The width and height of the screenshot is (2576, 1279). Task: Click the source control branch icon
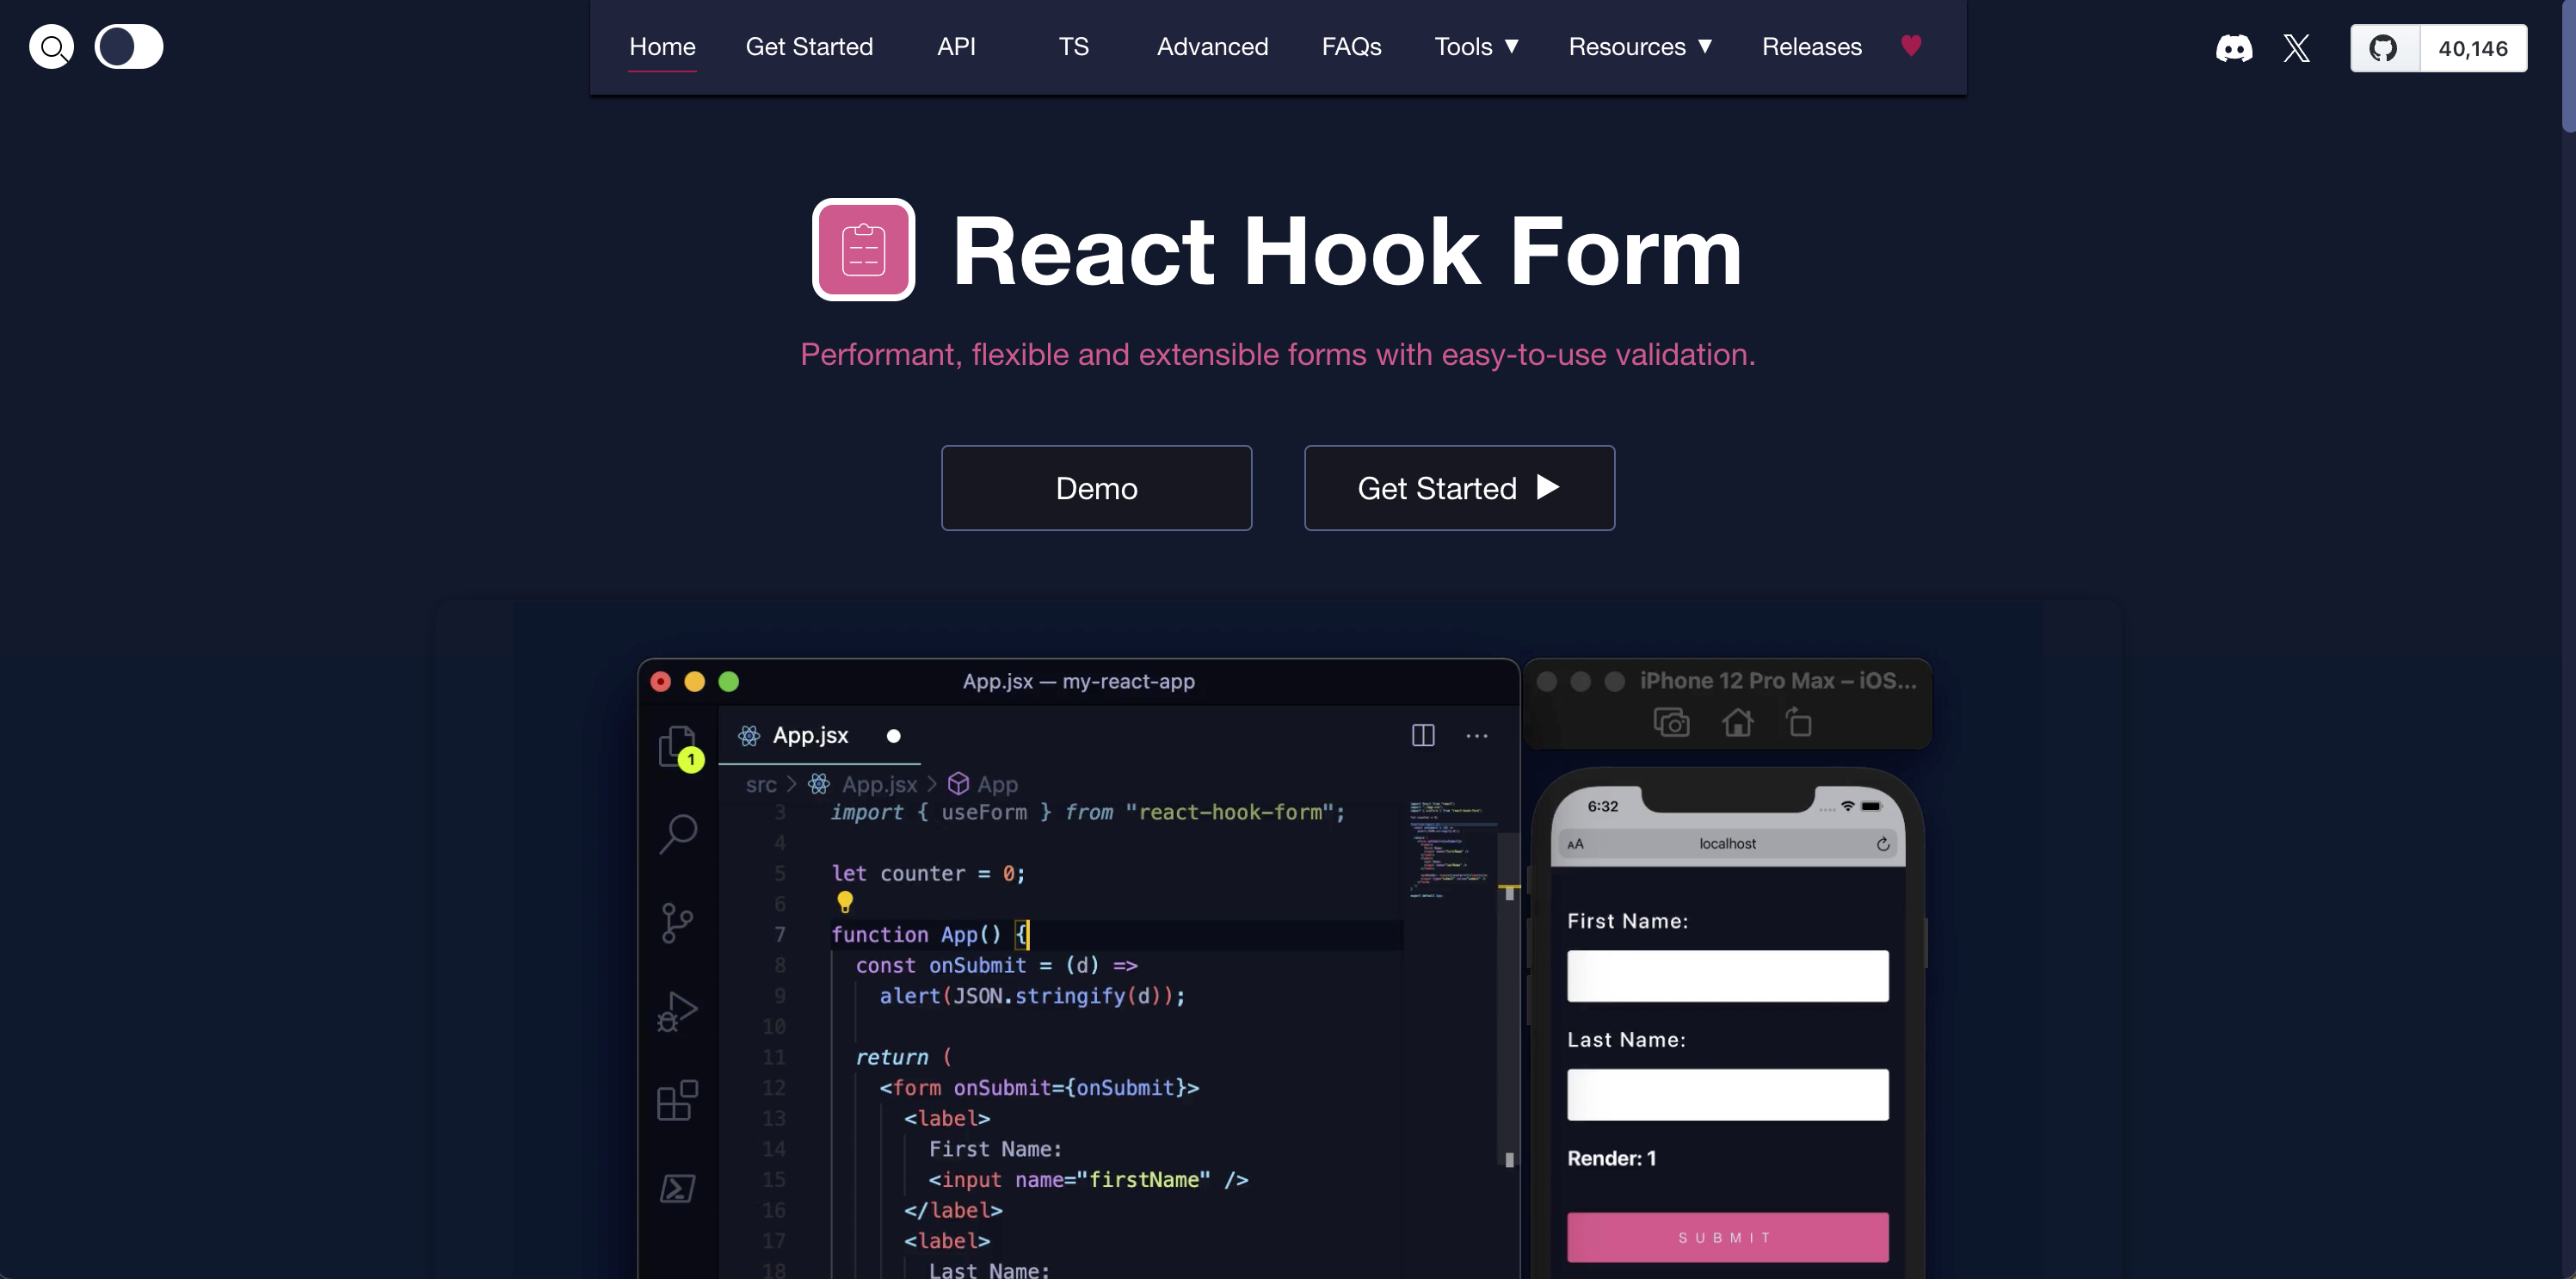click(x=677, y=922)
